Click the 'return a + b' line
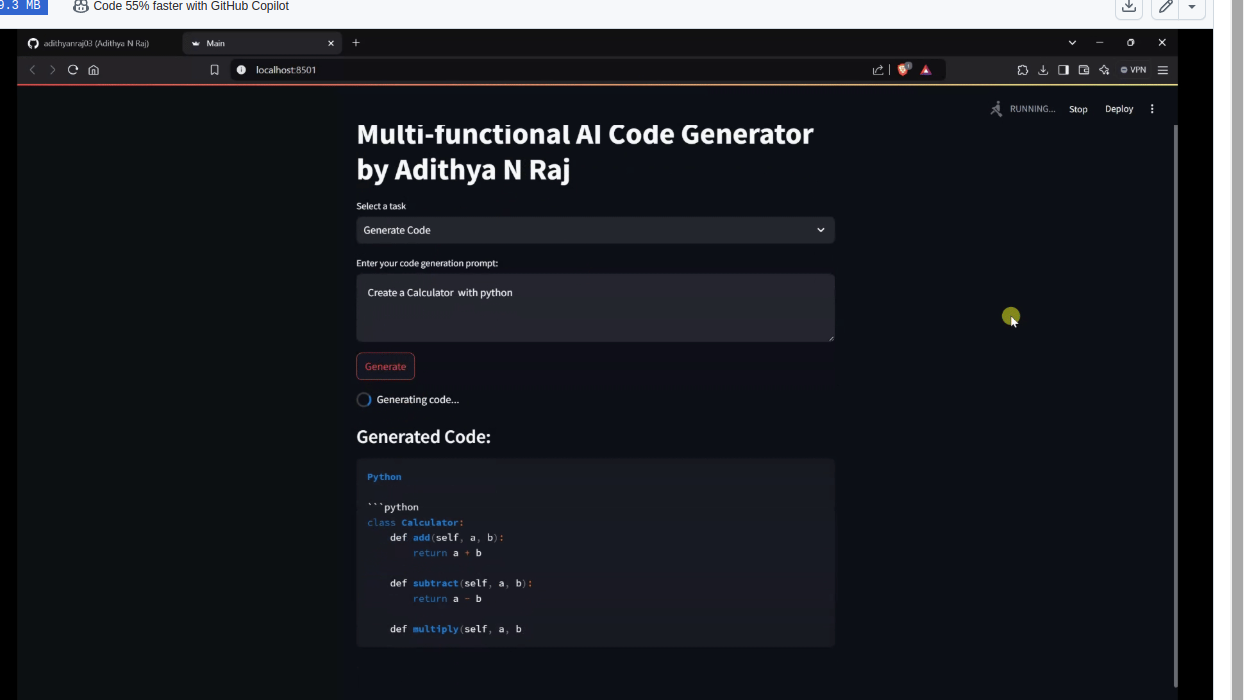Image resolution: width=1244 pixels, height=700 pixels. click(447, 553)
